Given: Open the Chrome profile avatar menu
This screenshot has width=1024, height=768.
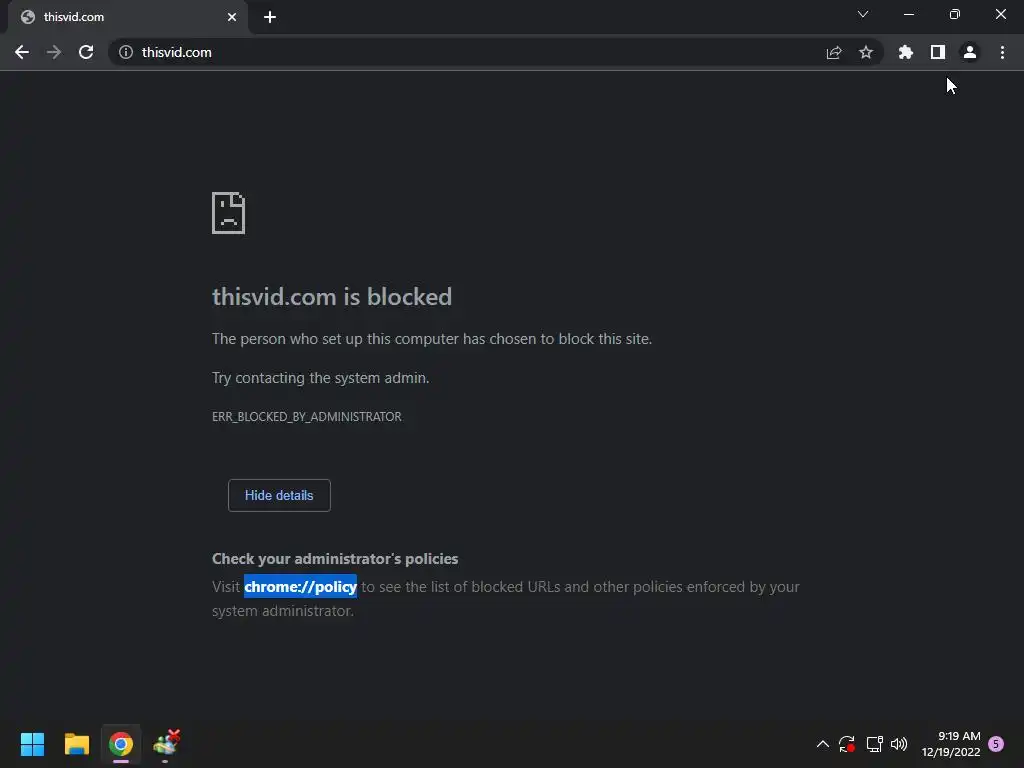Looking at the screenshot, I should 970,52.
